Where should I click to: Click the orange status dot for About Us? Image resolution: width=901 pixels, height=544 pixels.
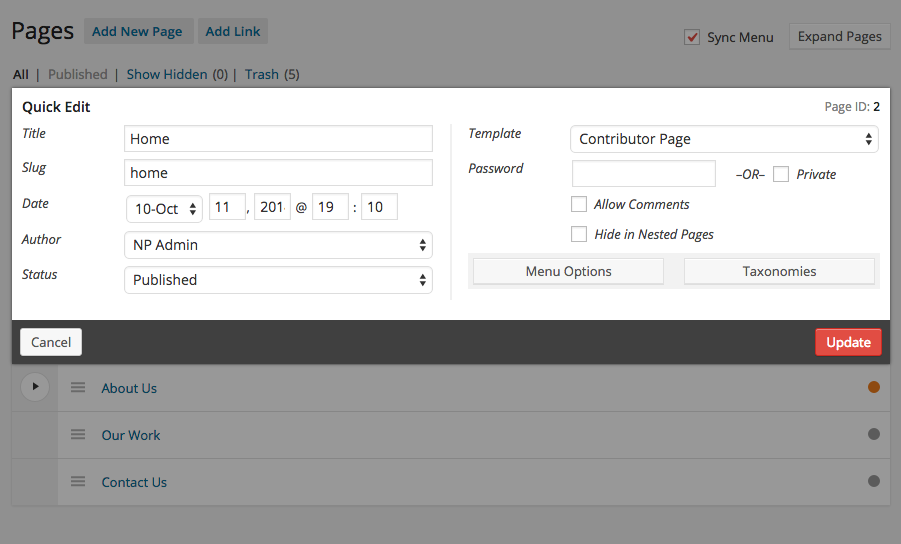[x=873, y=387]
